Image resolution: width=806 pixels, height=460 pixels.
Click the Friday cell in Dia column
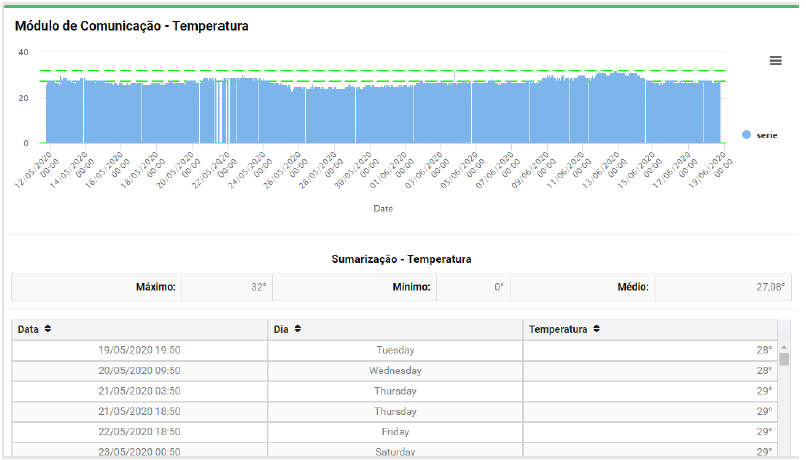point(395,432)
